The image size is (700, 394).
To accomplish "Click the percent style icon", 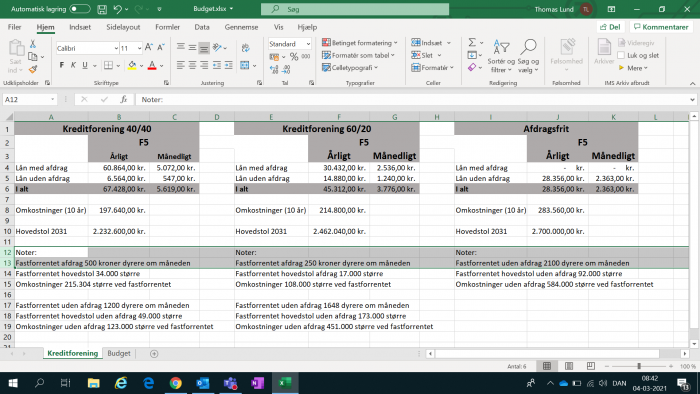I will [x=294, y=57].
